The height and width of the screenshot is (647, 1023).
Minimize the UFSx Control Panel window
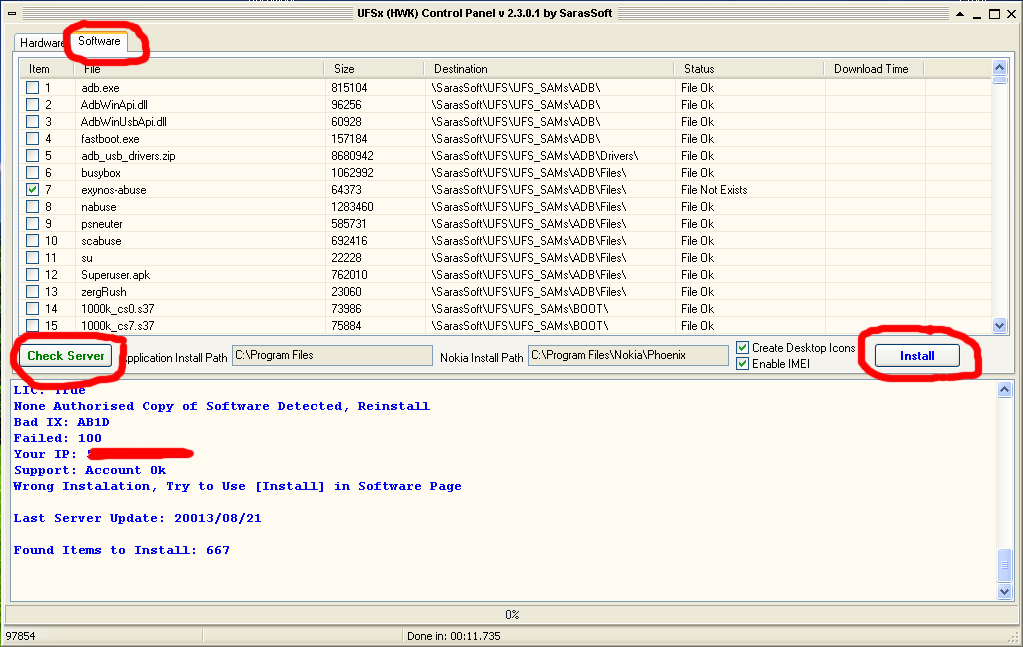(x=977, y=14)
